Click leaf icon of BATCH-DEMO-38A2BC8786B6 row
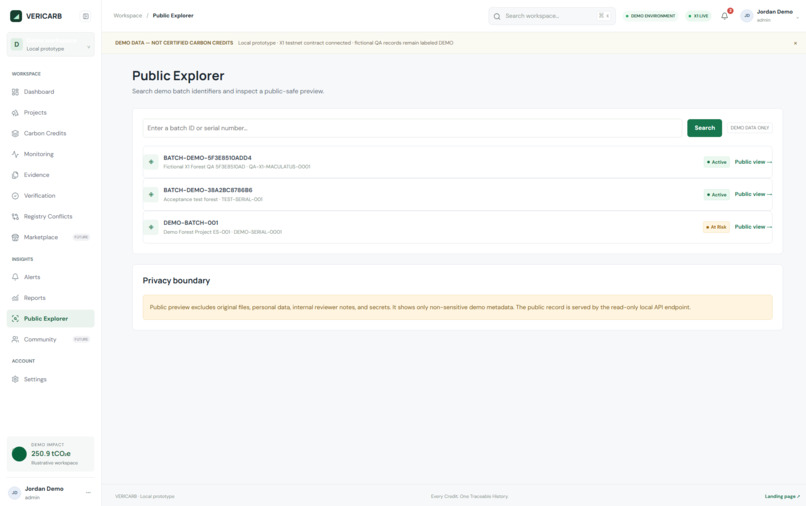This screenshot has height=506, width=806. coord(151,194)
